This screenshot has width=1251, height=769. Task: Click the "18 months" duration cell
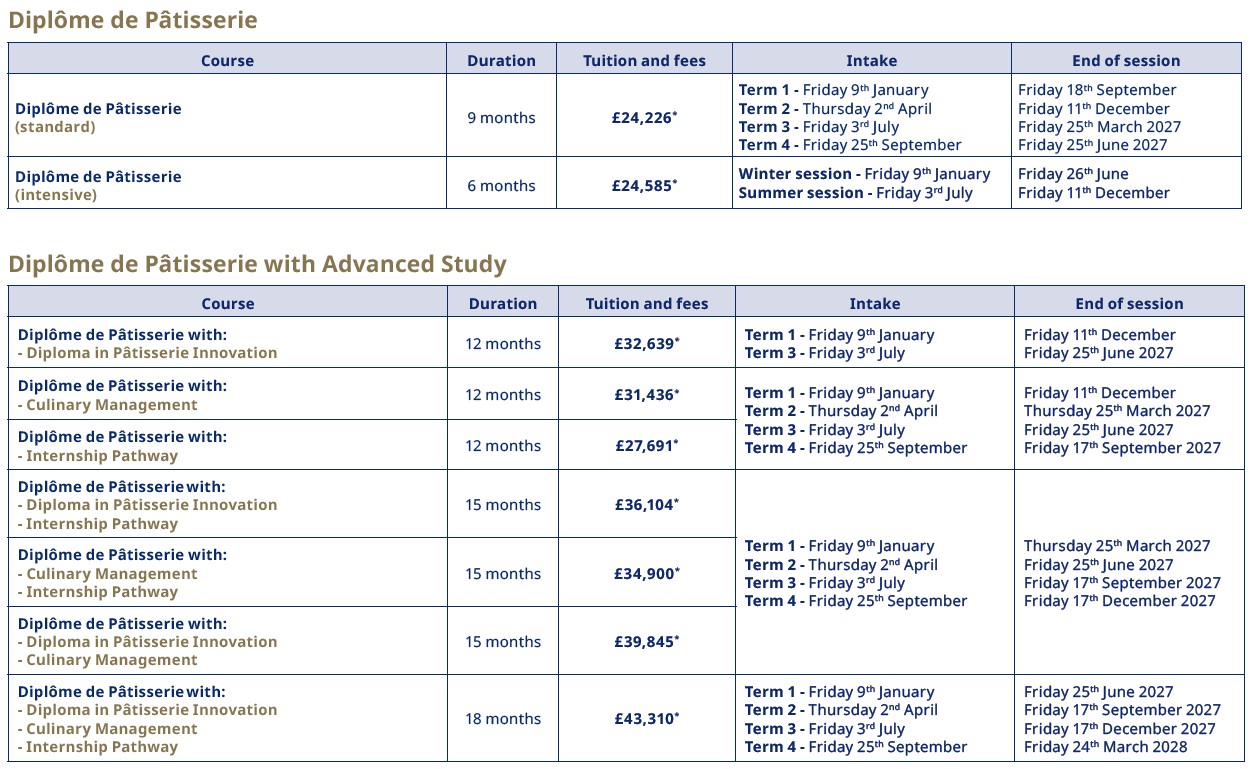pyautogui.click(x=503, y=718)
